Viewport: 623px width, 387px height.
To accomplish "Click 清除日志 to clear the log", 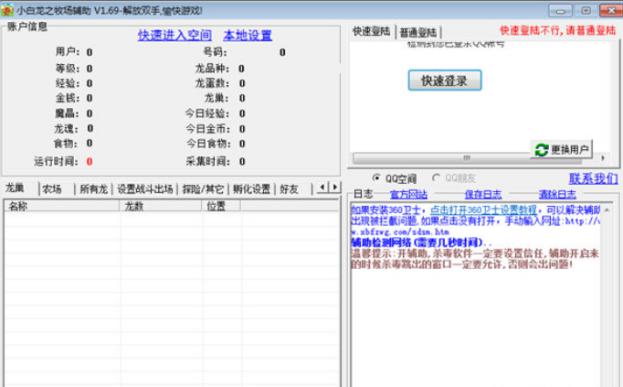I will (x=557, y=194).
